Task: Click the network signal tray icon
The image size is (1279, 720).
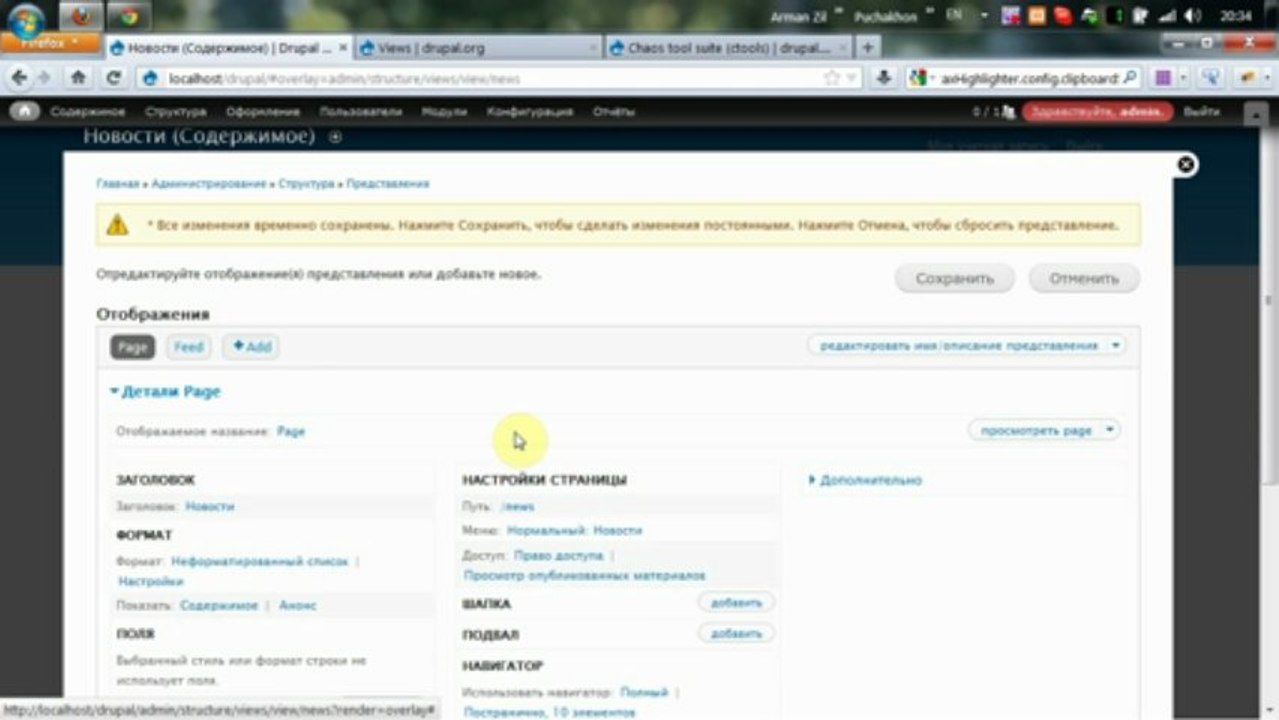Action: pyautogui.click(x=1167, y=16)
